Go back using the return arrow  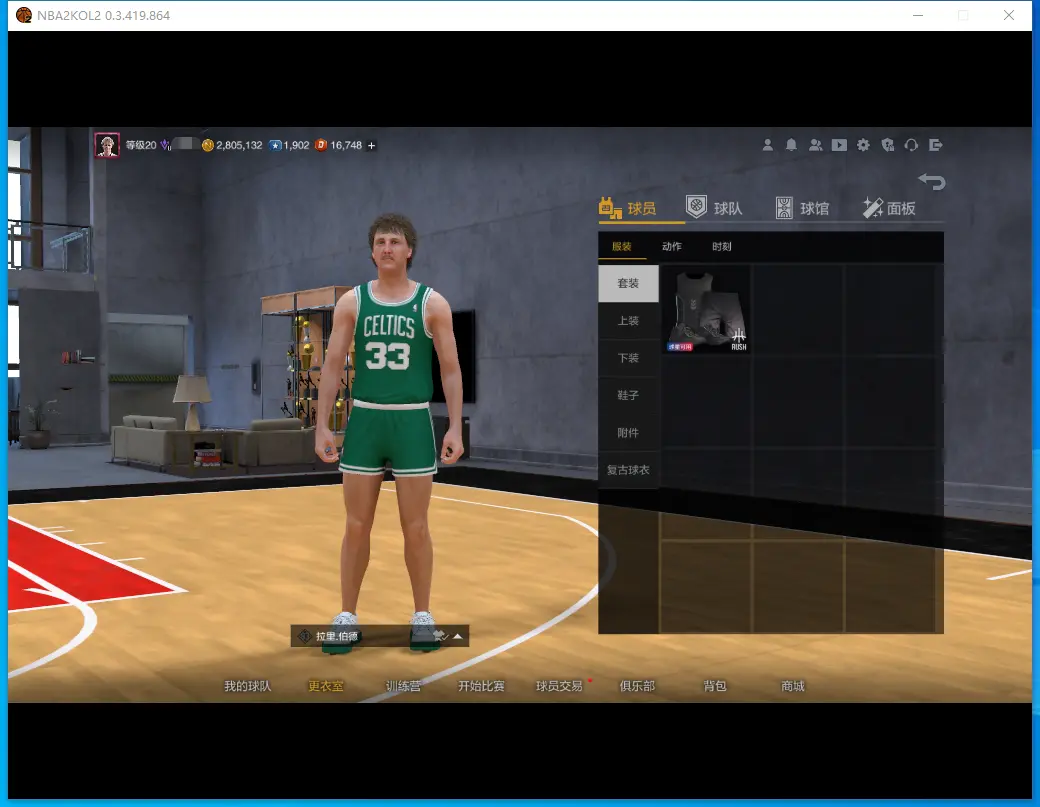coord(932,181)
